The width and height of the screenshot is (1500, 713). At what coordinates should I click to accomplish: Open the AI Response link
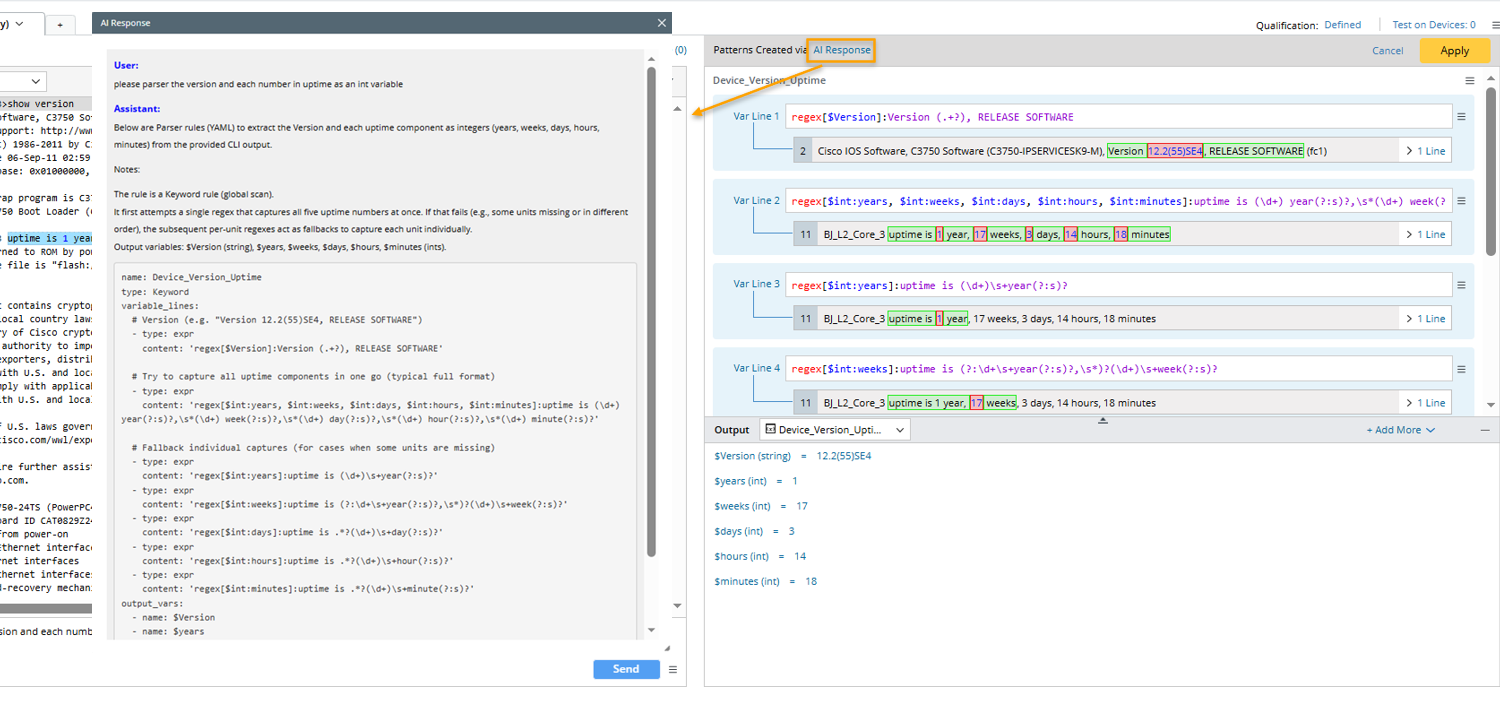coord(841,50)
